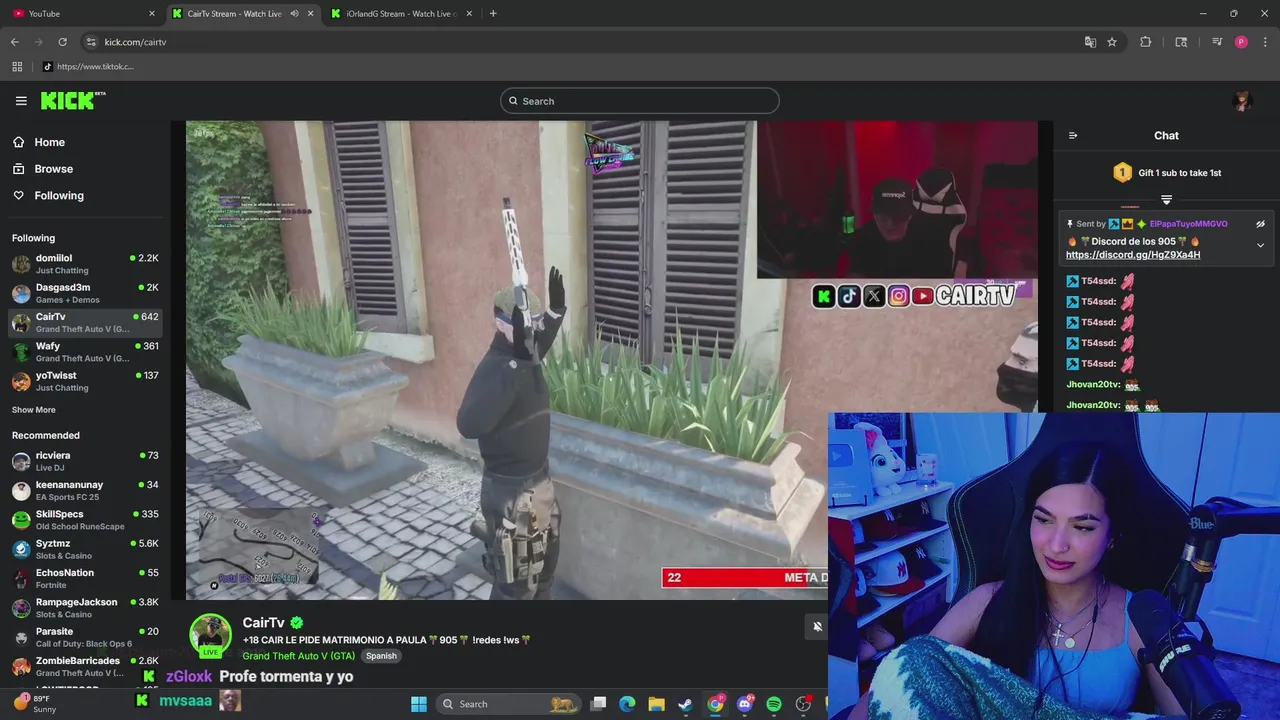Open File Explorer from the taskbar
The width and height of the screenshot is (1280, 720).
656,704
